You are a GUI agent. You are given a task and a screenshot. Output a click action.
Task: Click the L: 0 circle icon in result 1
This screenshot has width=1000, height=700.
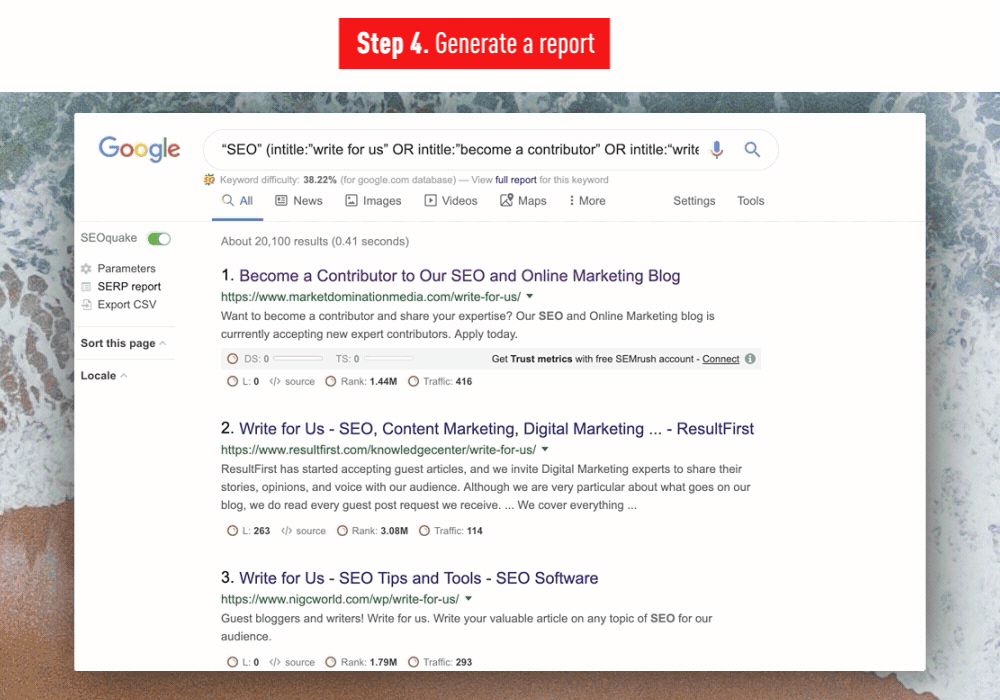233,381
